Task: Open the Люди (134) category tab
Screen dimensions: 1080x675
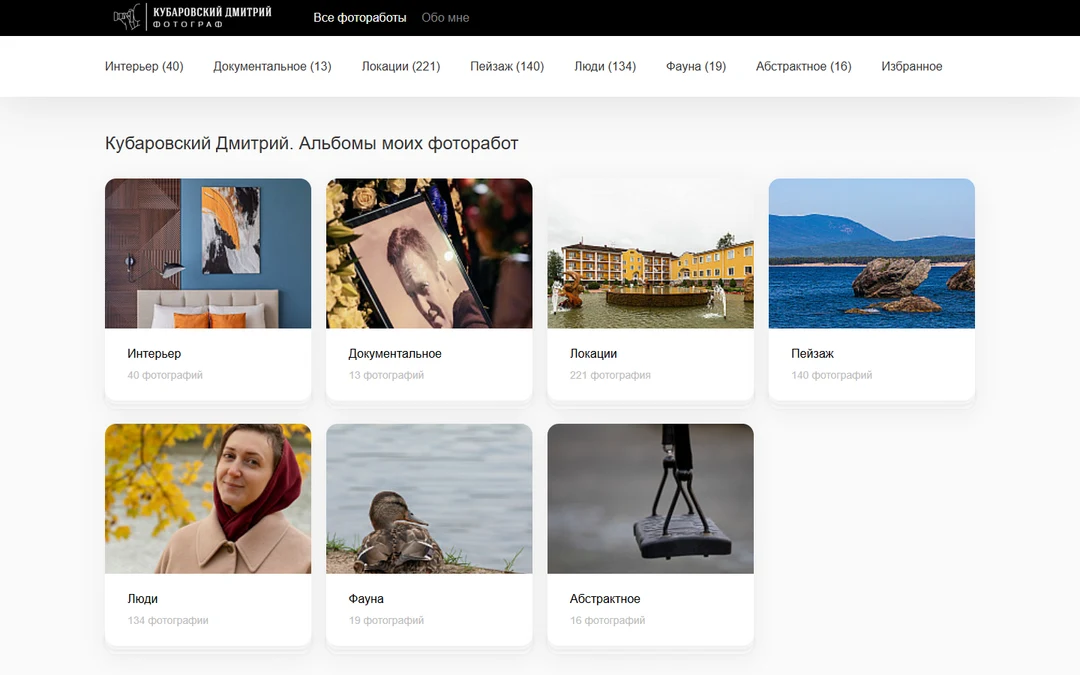Action: tap(605, 66)
